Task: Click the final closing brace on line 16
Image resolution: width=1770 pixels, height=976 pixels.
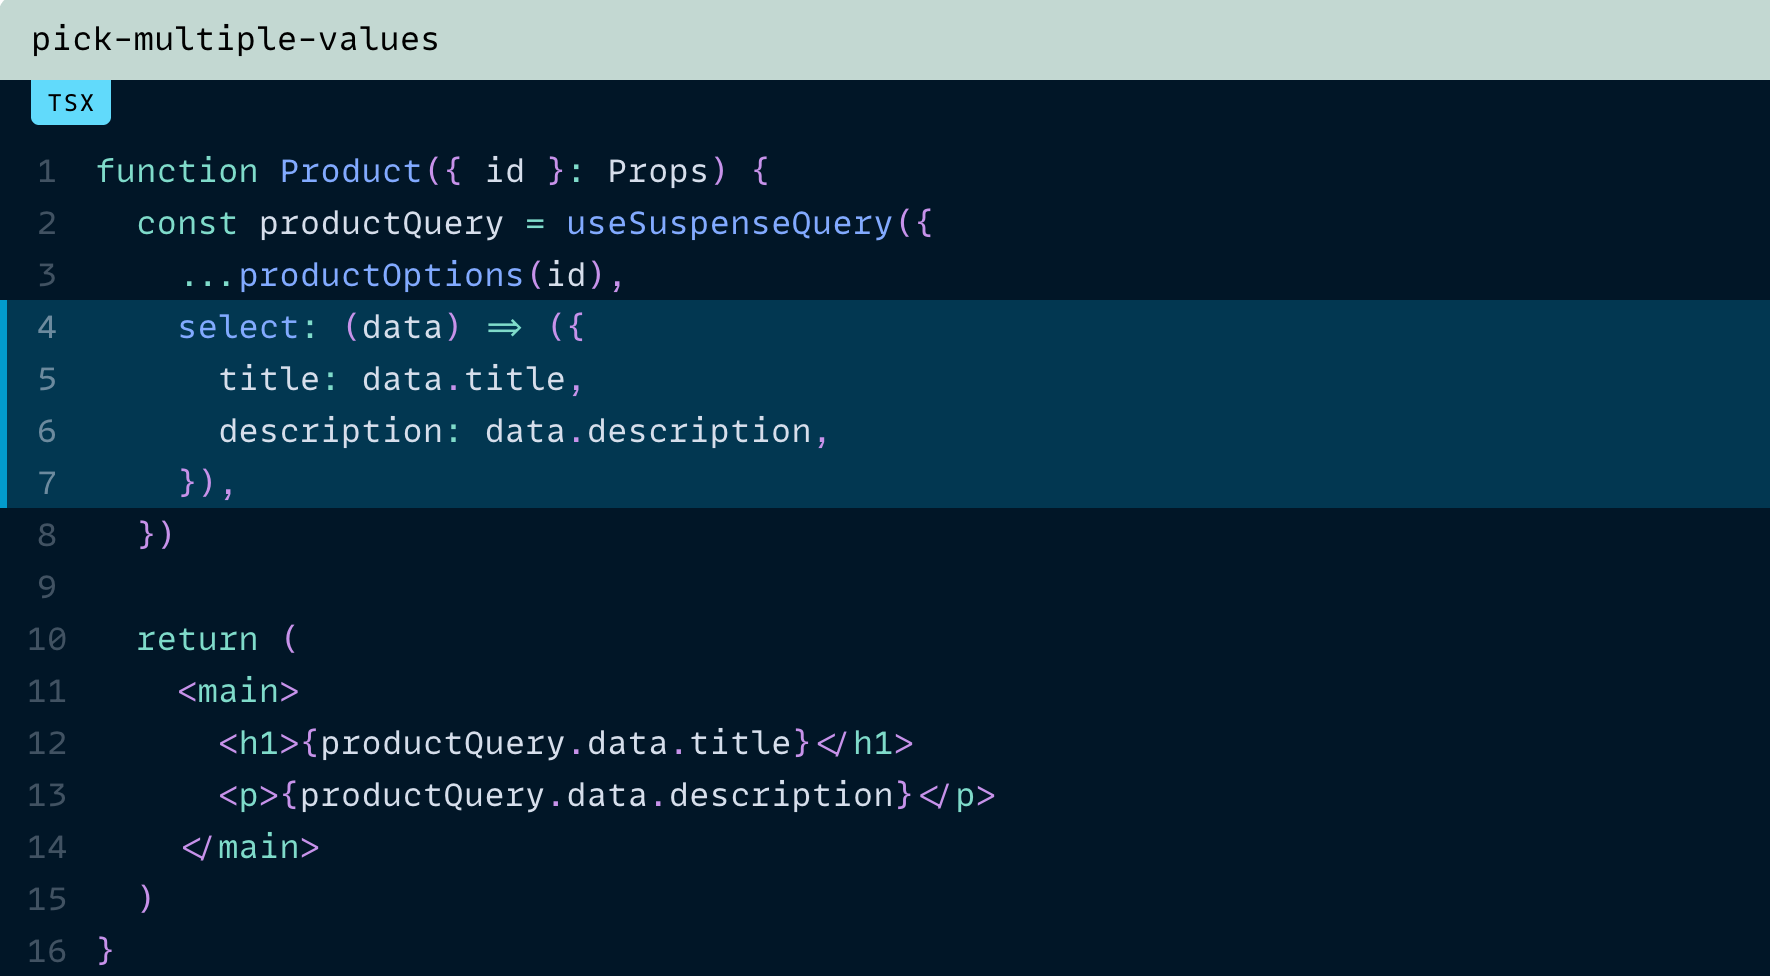Action: coord(105,951)
